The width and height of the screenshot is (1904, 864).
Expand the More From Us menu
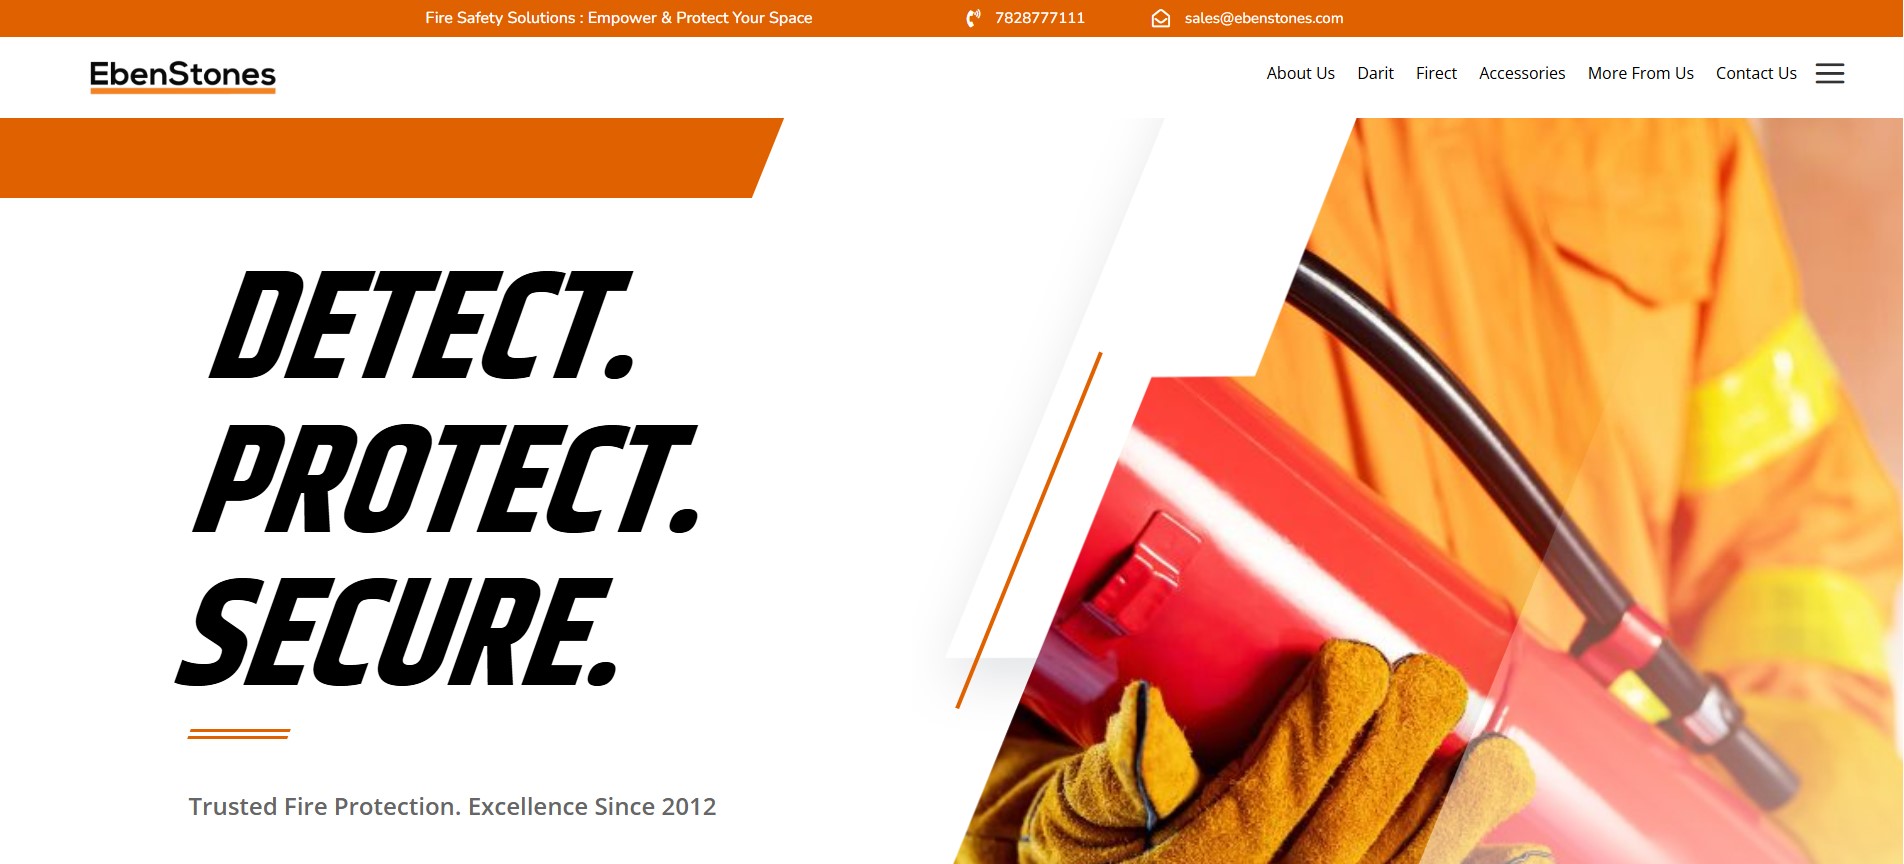tap(1640, 73)
